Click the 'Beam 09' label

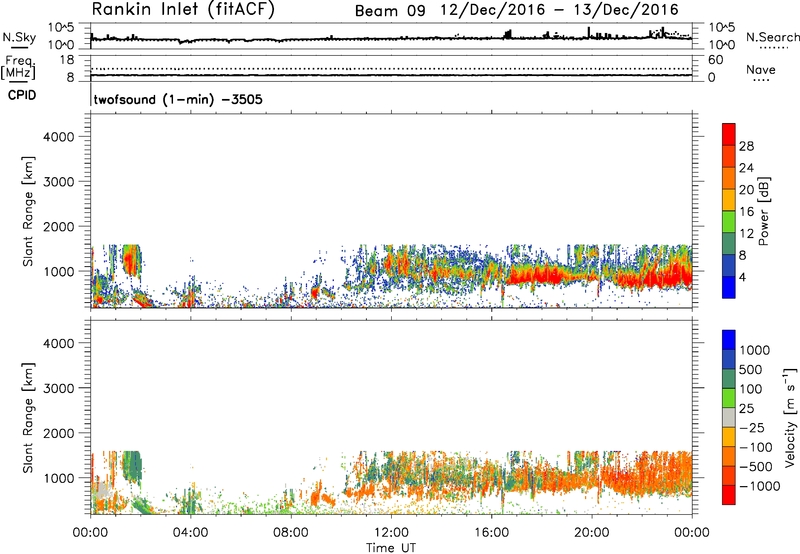(390, 11)
